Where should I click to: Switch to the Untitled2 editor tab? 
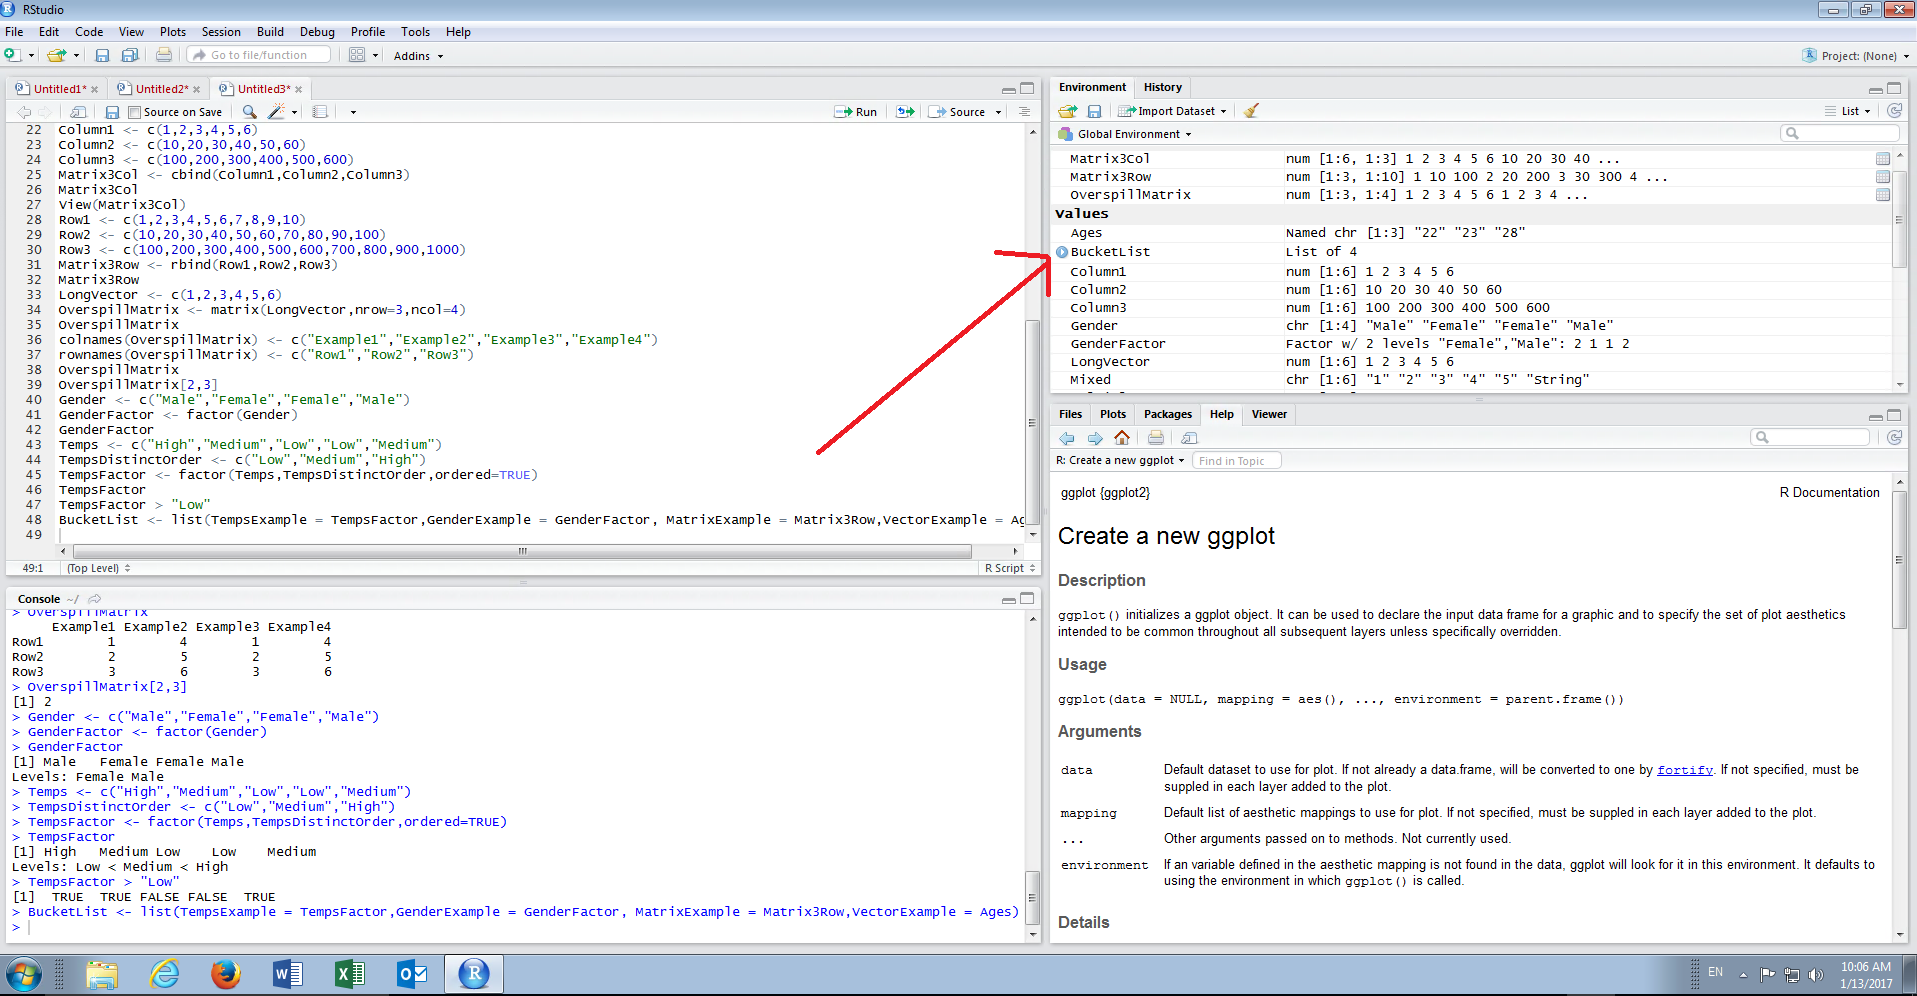(x=159, y=89)
